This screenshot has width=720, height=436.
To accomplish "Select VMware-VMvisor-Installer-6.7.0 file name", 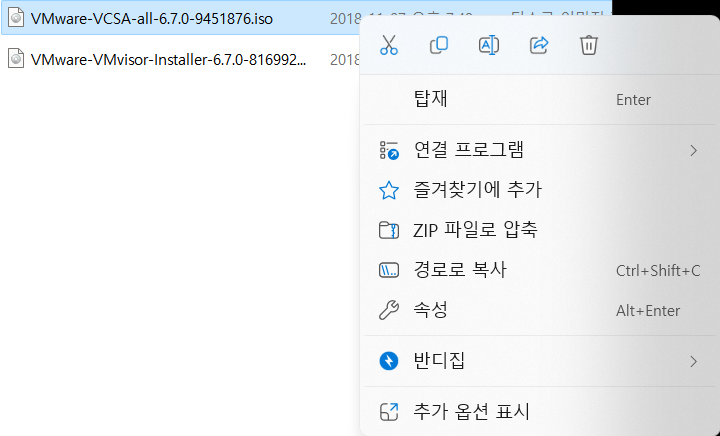I will tap(168, 60).
